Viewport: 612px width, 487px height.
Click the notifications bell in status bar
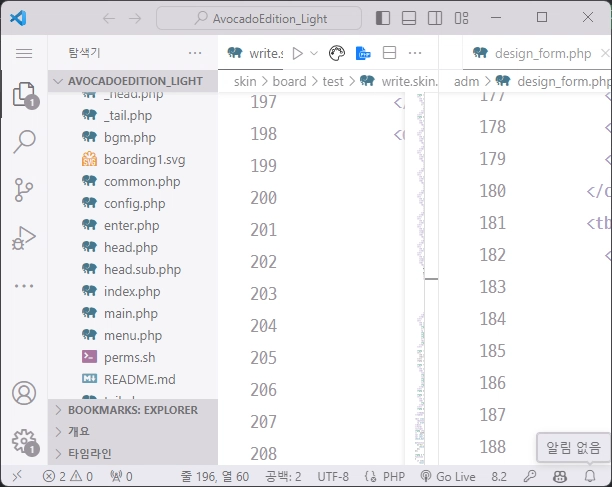point(590,477)
